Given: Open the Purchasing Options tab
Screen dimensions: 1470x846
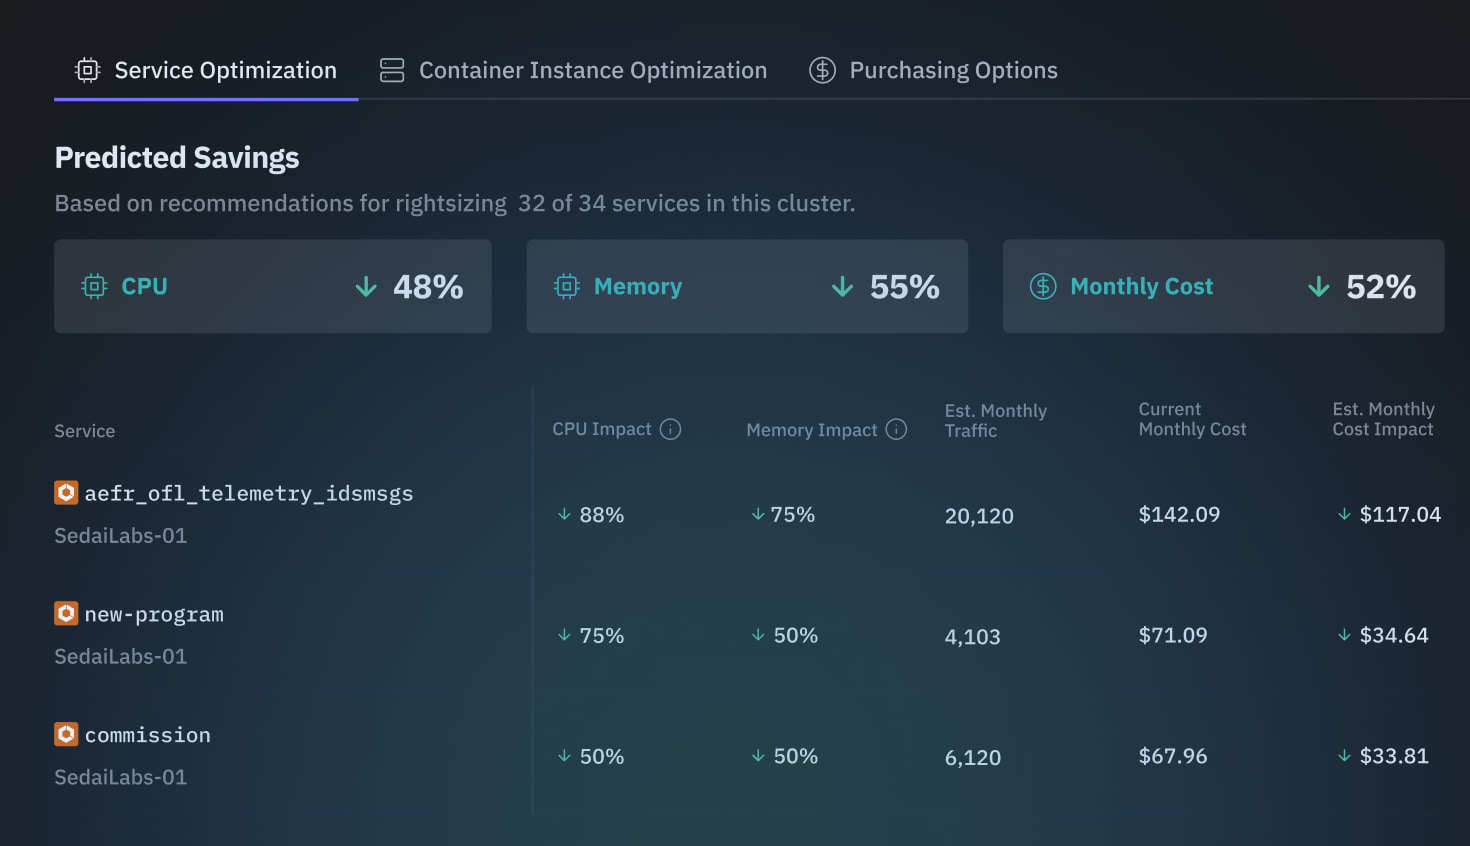Looking at the screenshot, I should [933, 70].
